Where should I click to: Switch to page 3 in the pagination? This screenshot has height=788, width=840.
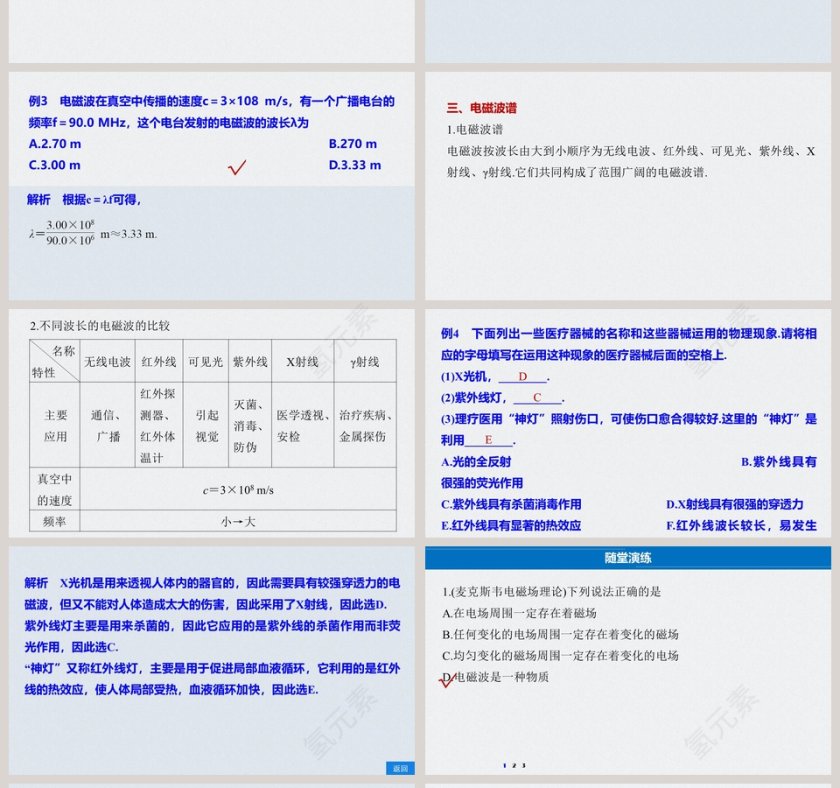click(x=524, y=766)
